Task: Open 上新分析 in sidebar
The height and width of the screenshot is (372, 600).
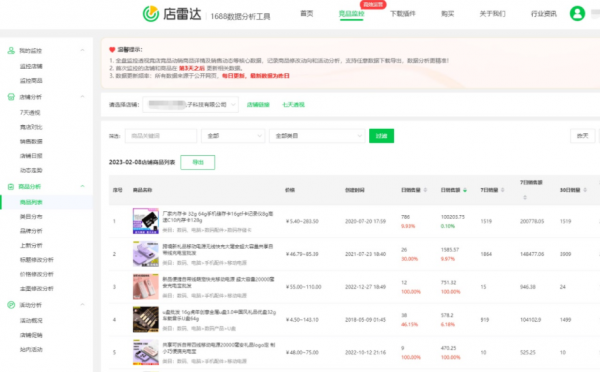Action: click(31, 245)
